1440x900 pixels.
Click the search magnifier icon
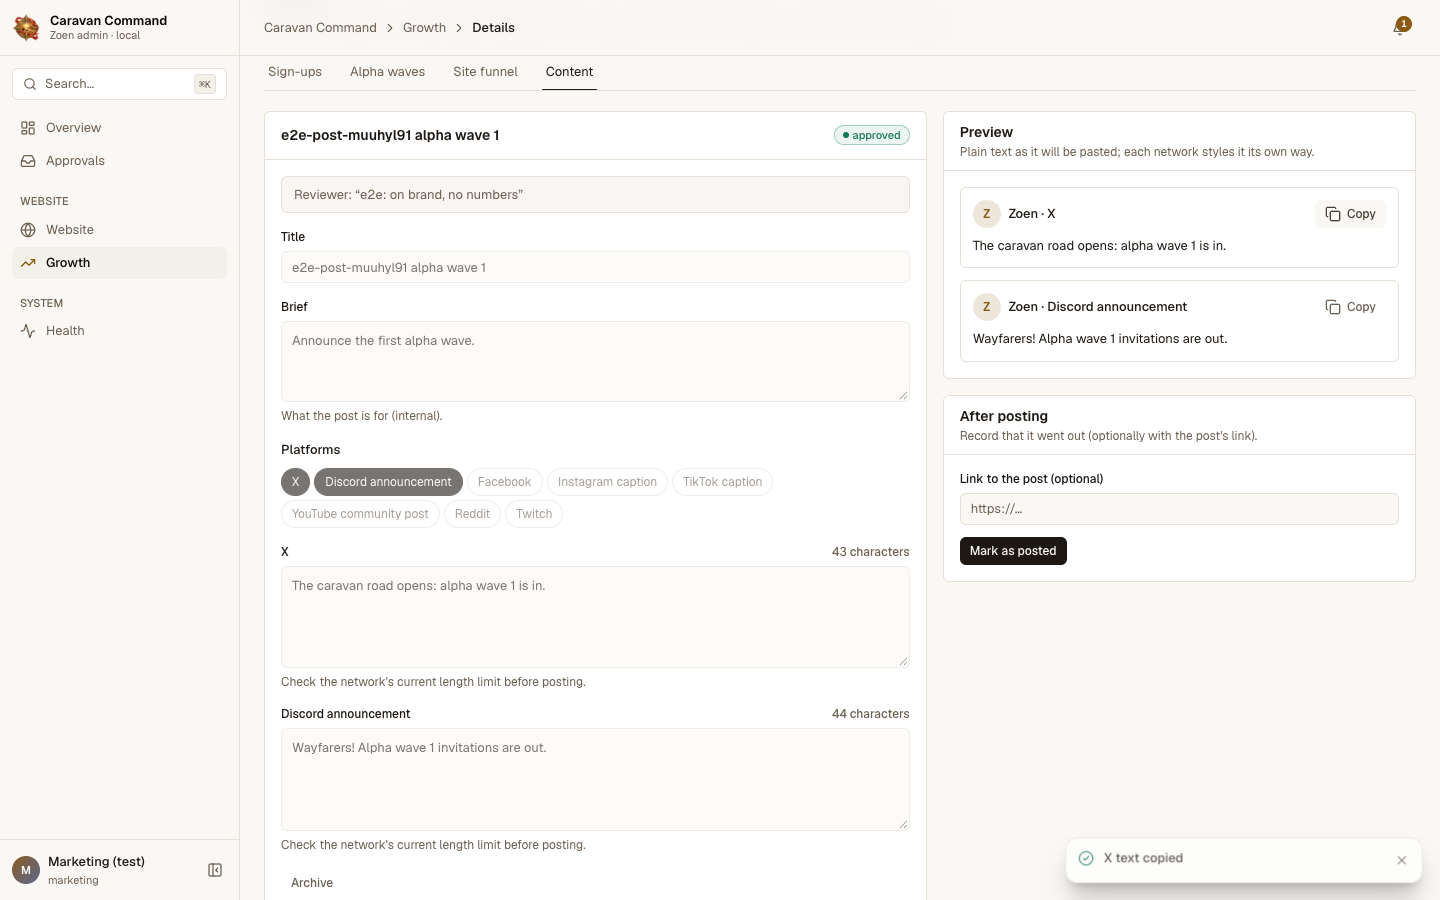coord(30,84)
